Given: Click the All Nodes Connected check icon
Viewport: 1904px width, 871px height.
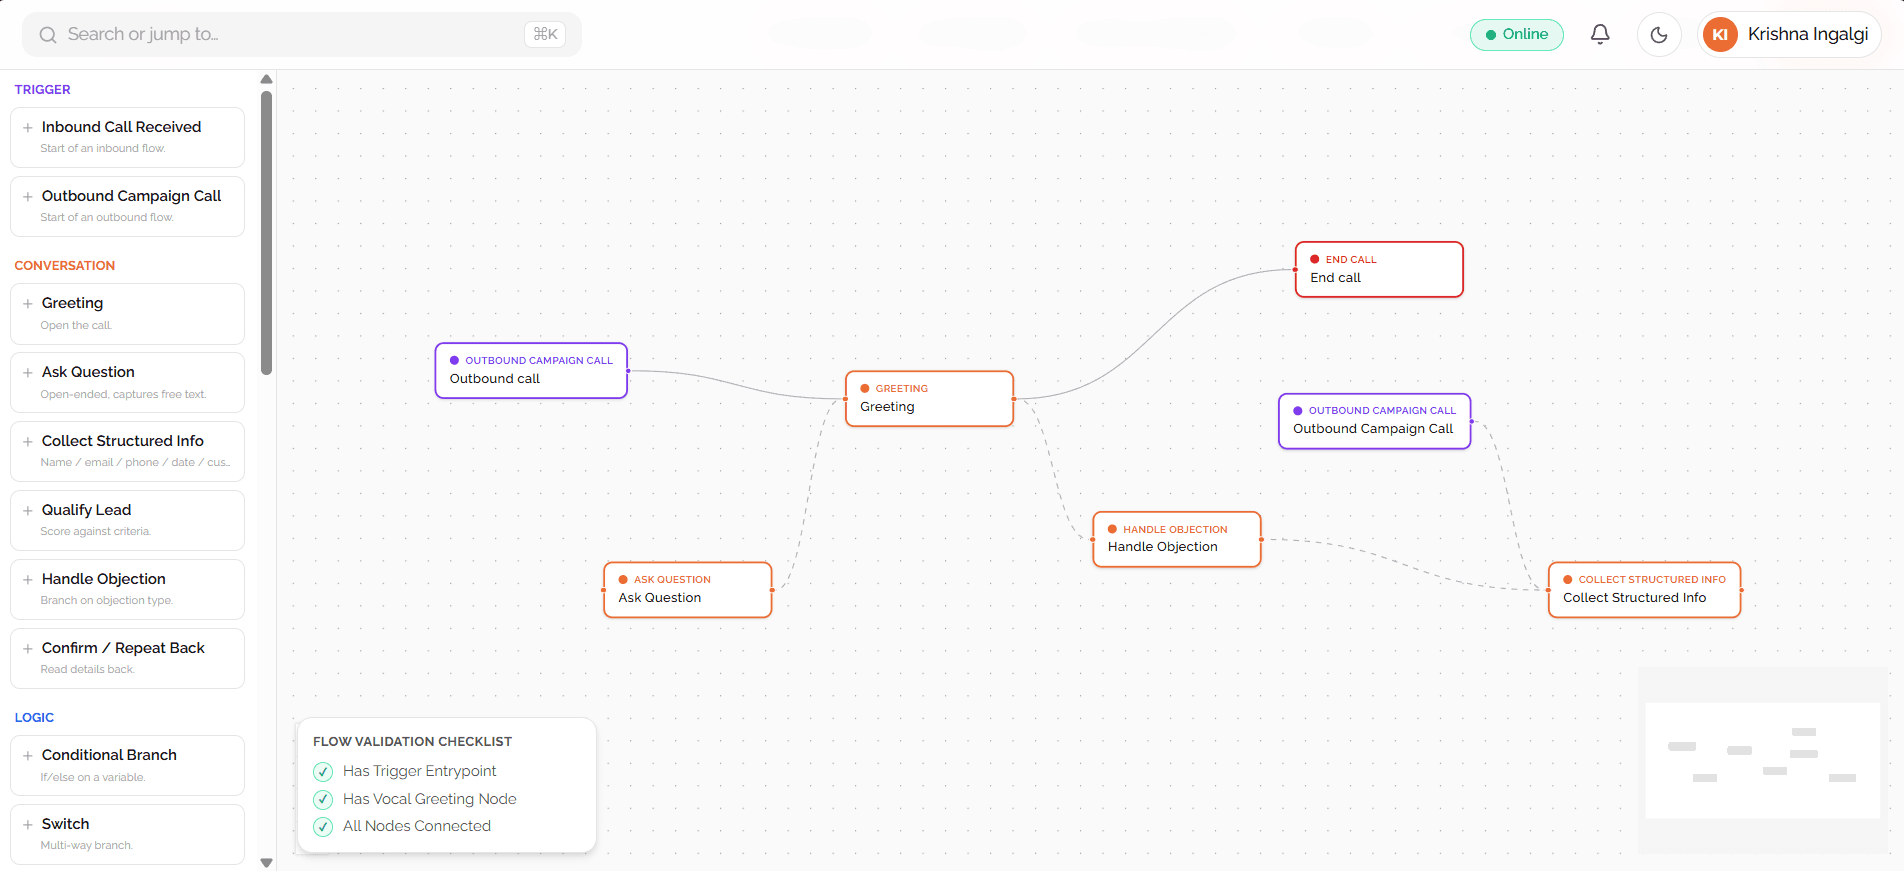Looking at the screenshot, I should click(323, 827).
